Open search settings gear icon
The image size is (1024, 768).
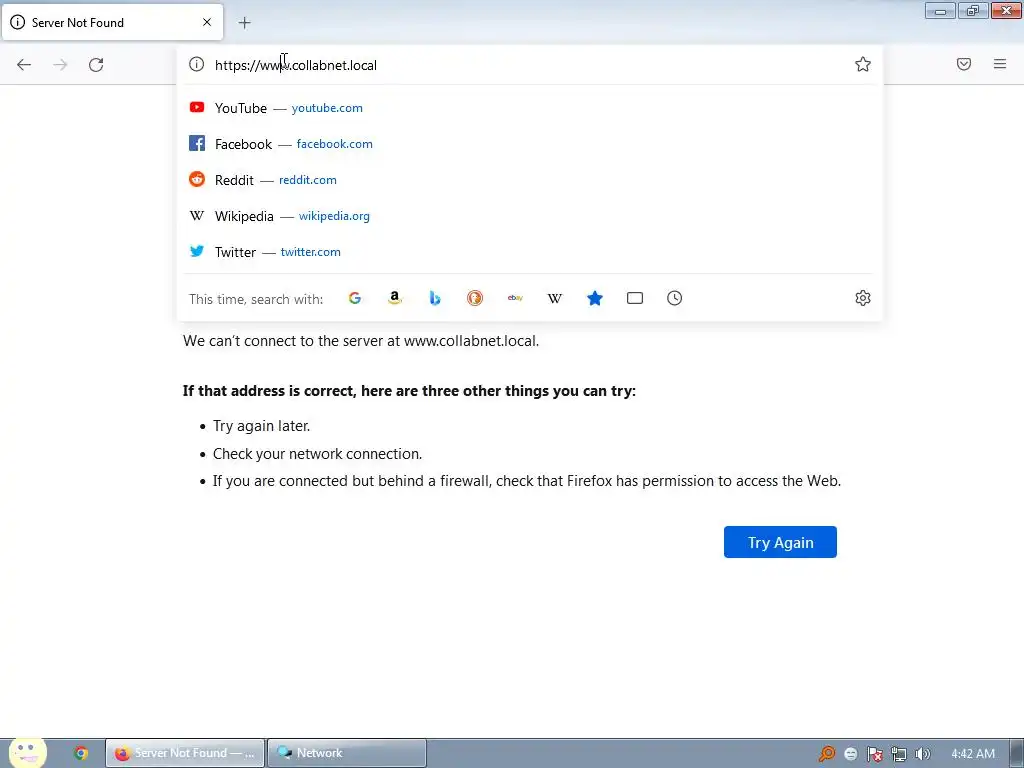click(863, 298)
